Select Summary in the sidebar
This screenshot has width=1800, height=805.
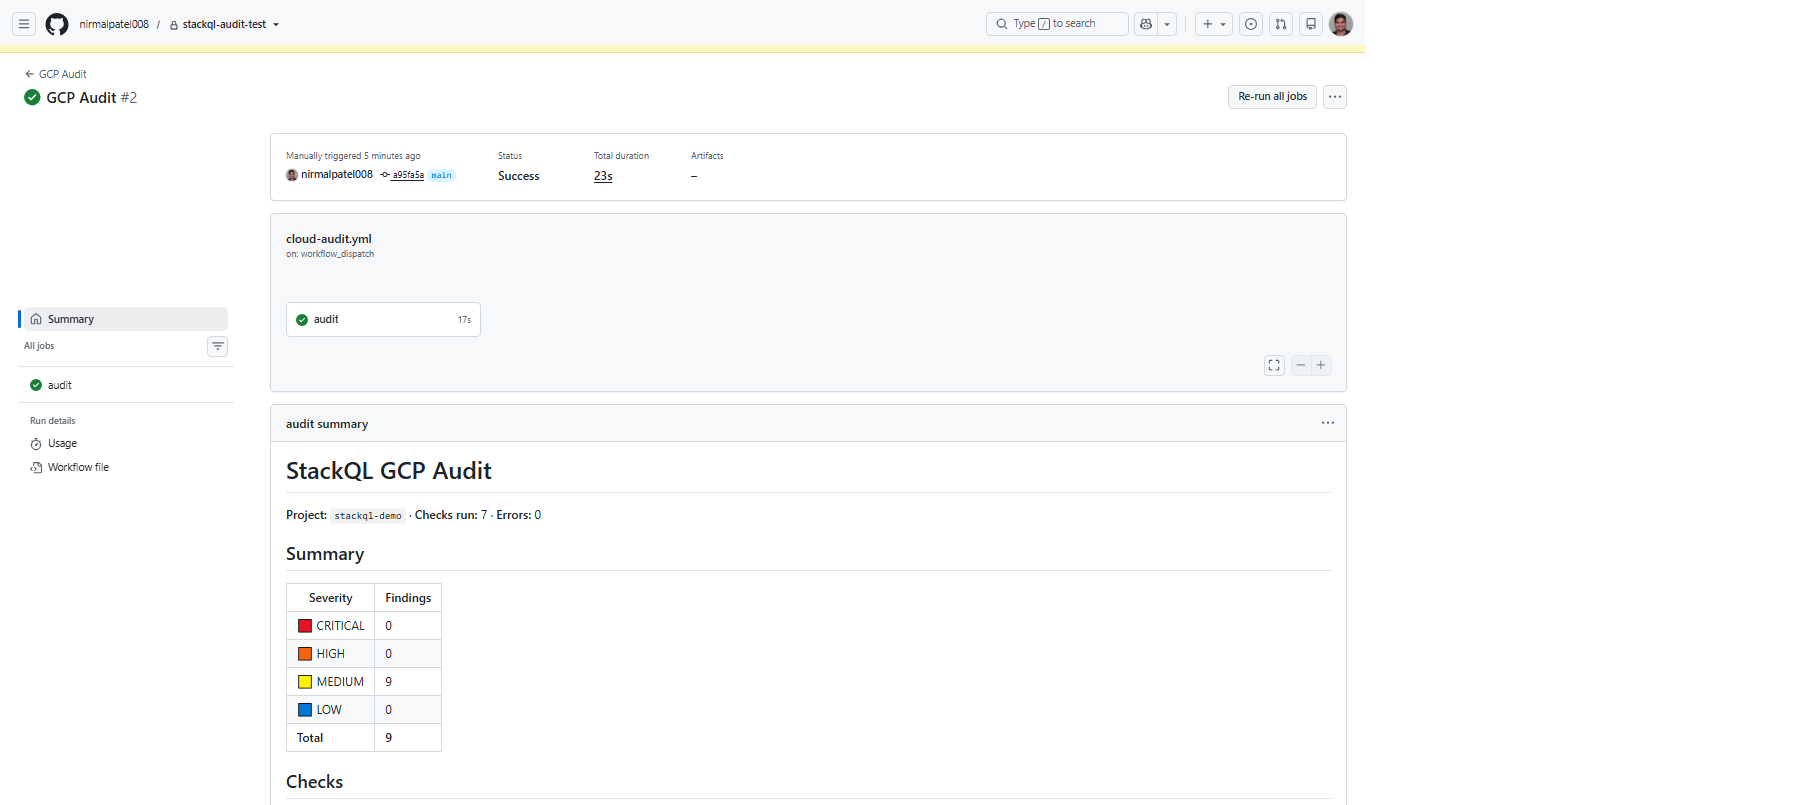coord(124,319)
